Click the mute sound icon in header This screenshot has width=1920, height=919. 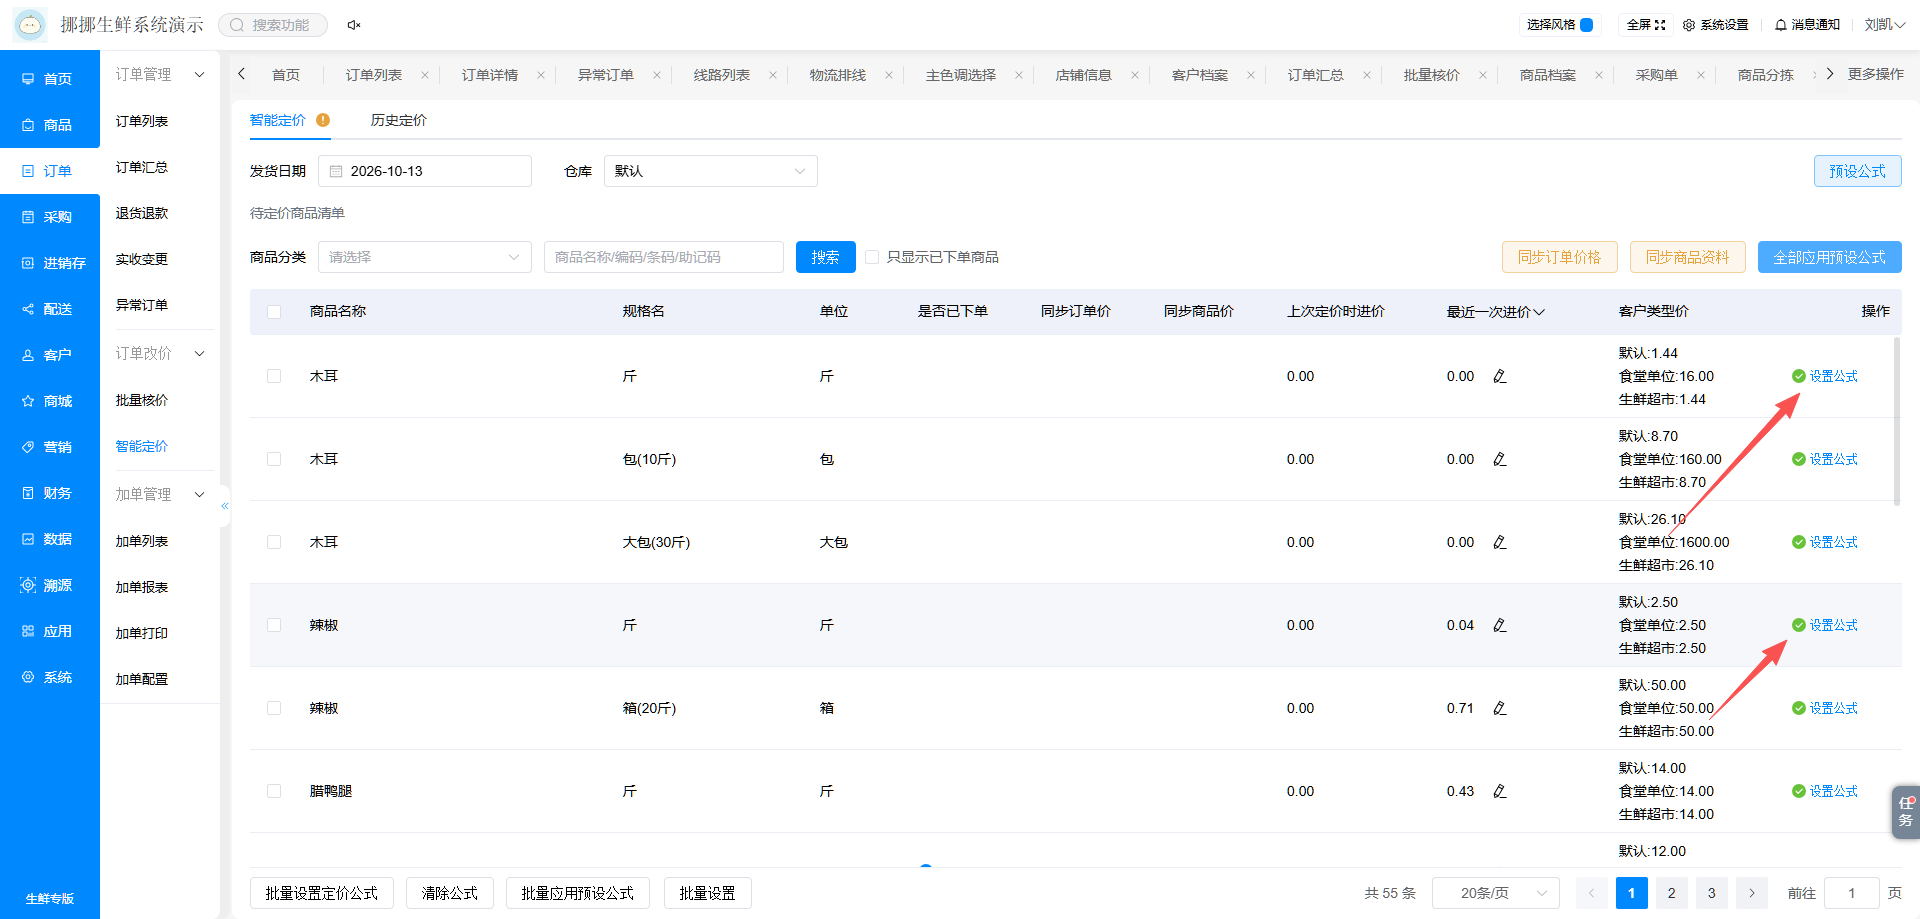tap(354, 25)
